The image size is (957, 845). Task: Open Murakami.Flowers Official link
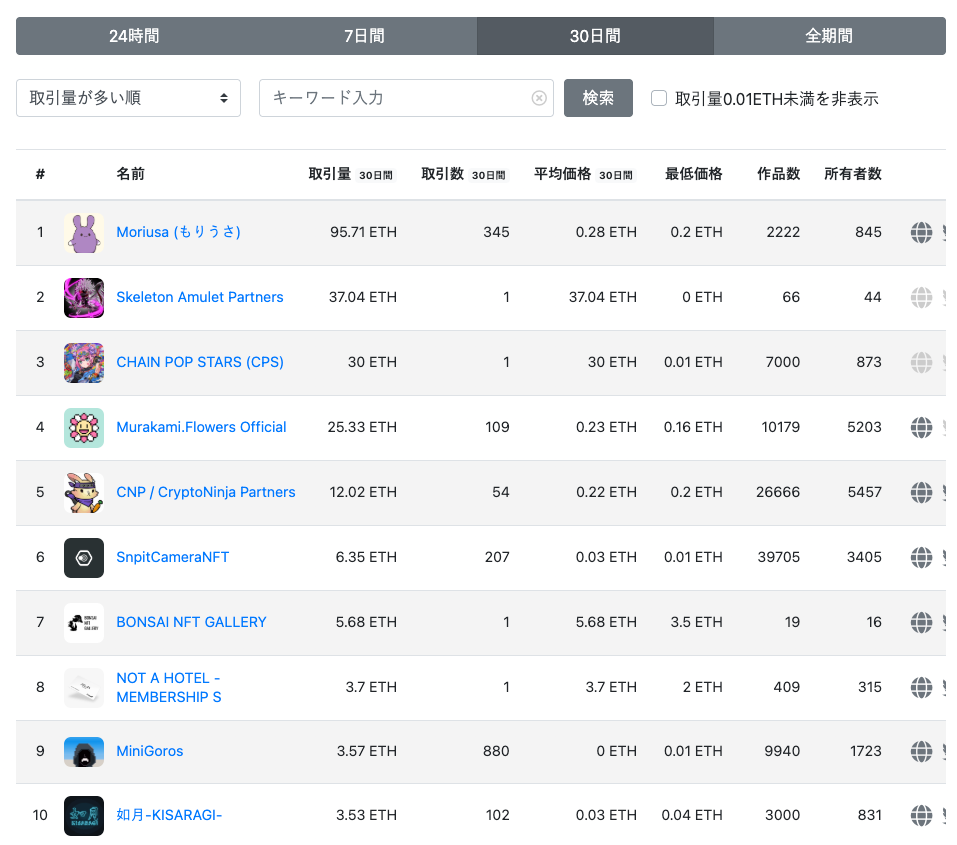[x=201, y=427]
